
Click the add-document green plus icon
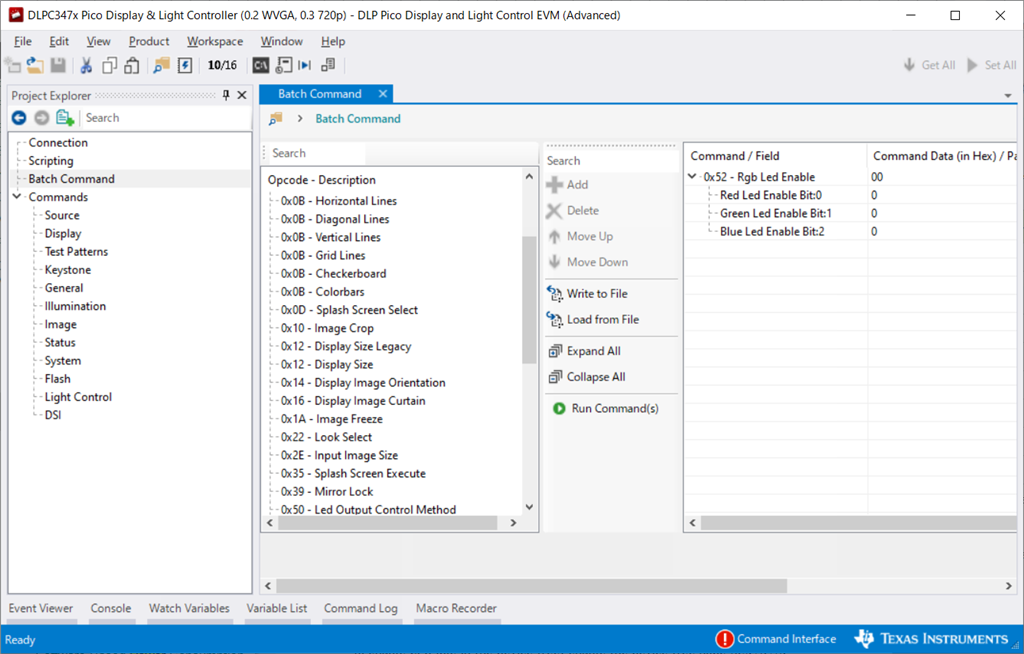[x=65, y=118]
